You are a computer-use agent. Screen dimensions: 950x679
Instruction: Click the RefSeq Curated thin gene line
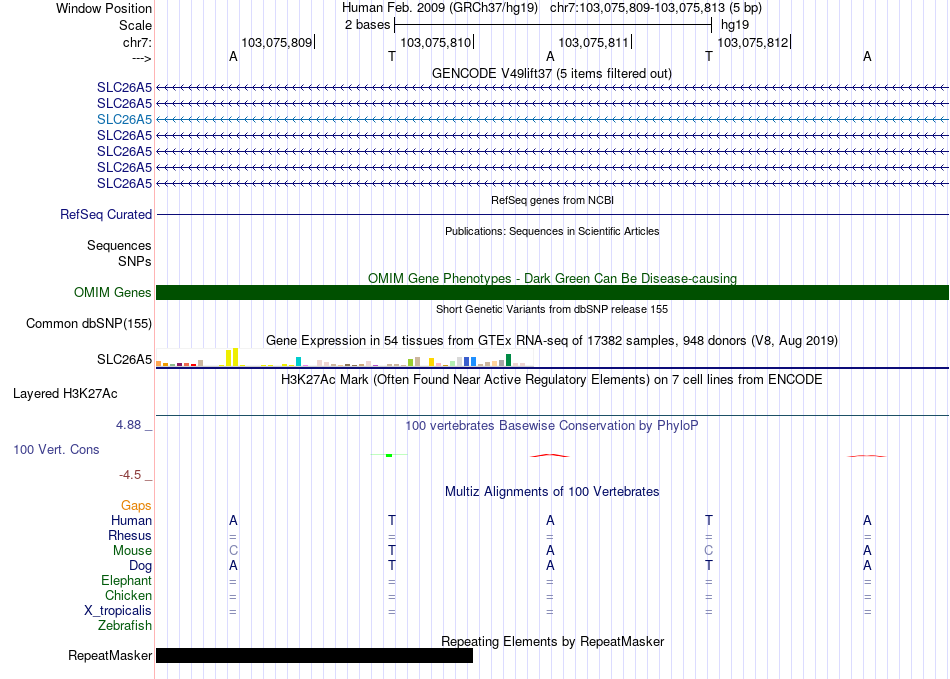click(x=552, y=214)
